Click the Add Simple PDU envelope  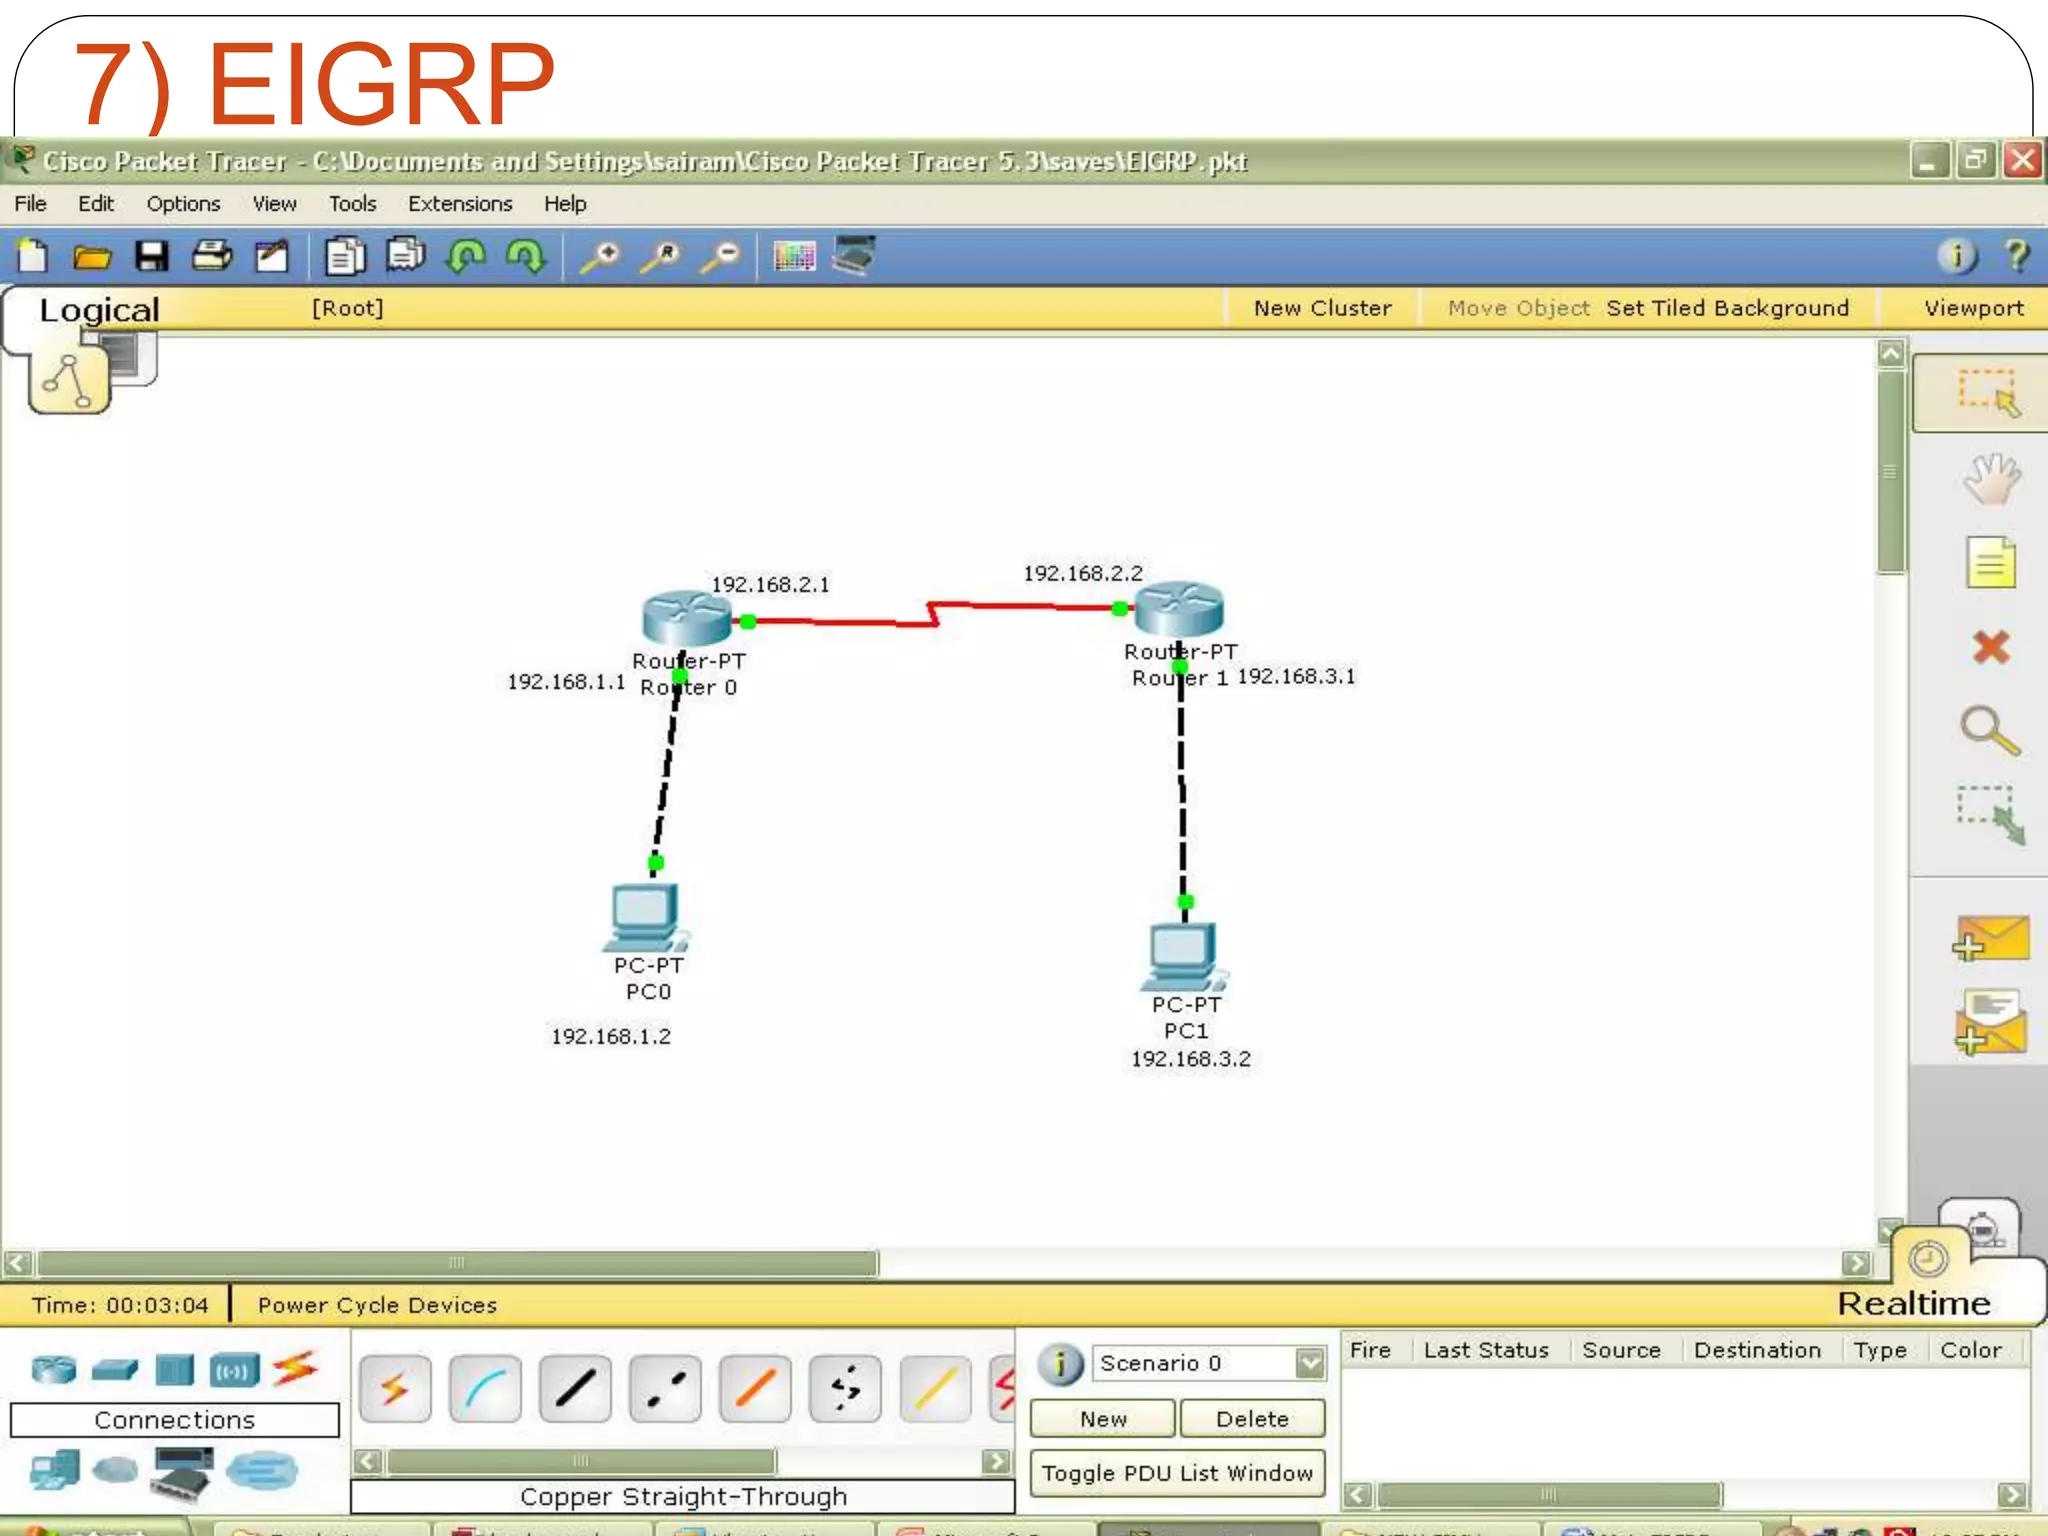(x=1991, y=939)
